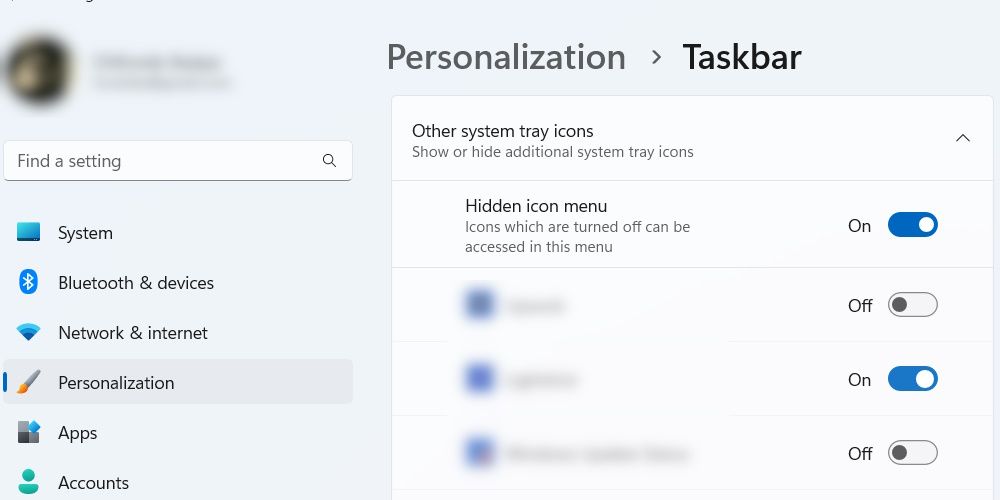
Task: Click the Bluetooth icon in the sidebar
Action: coord(28,283)
